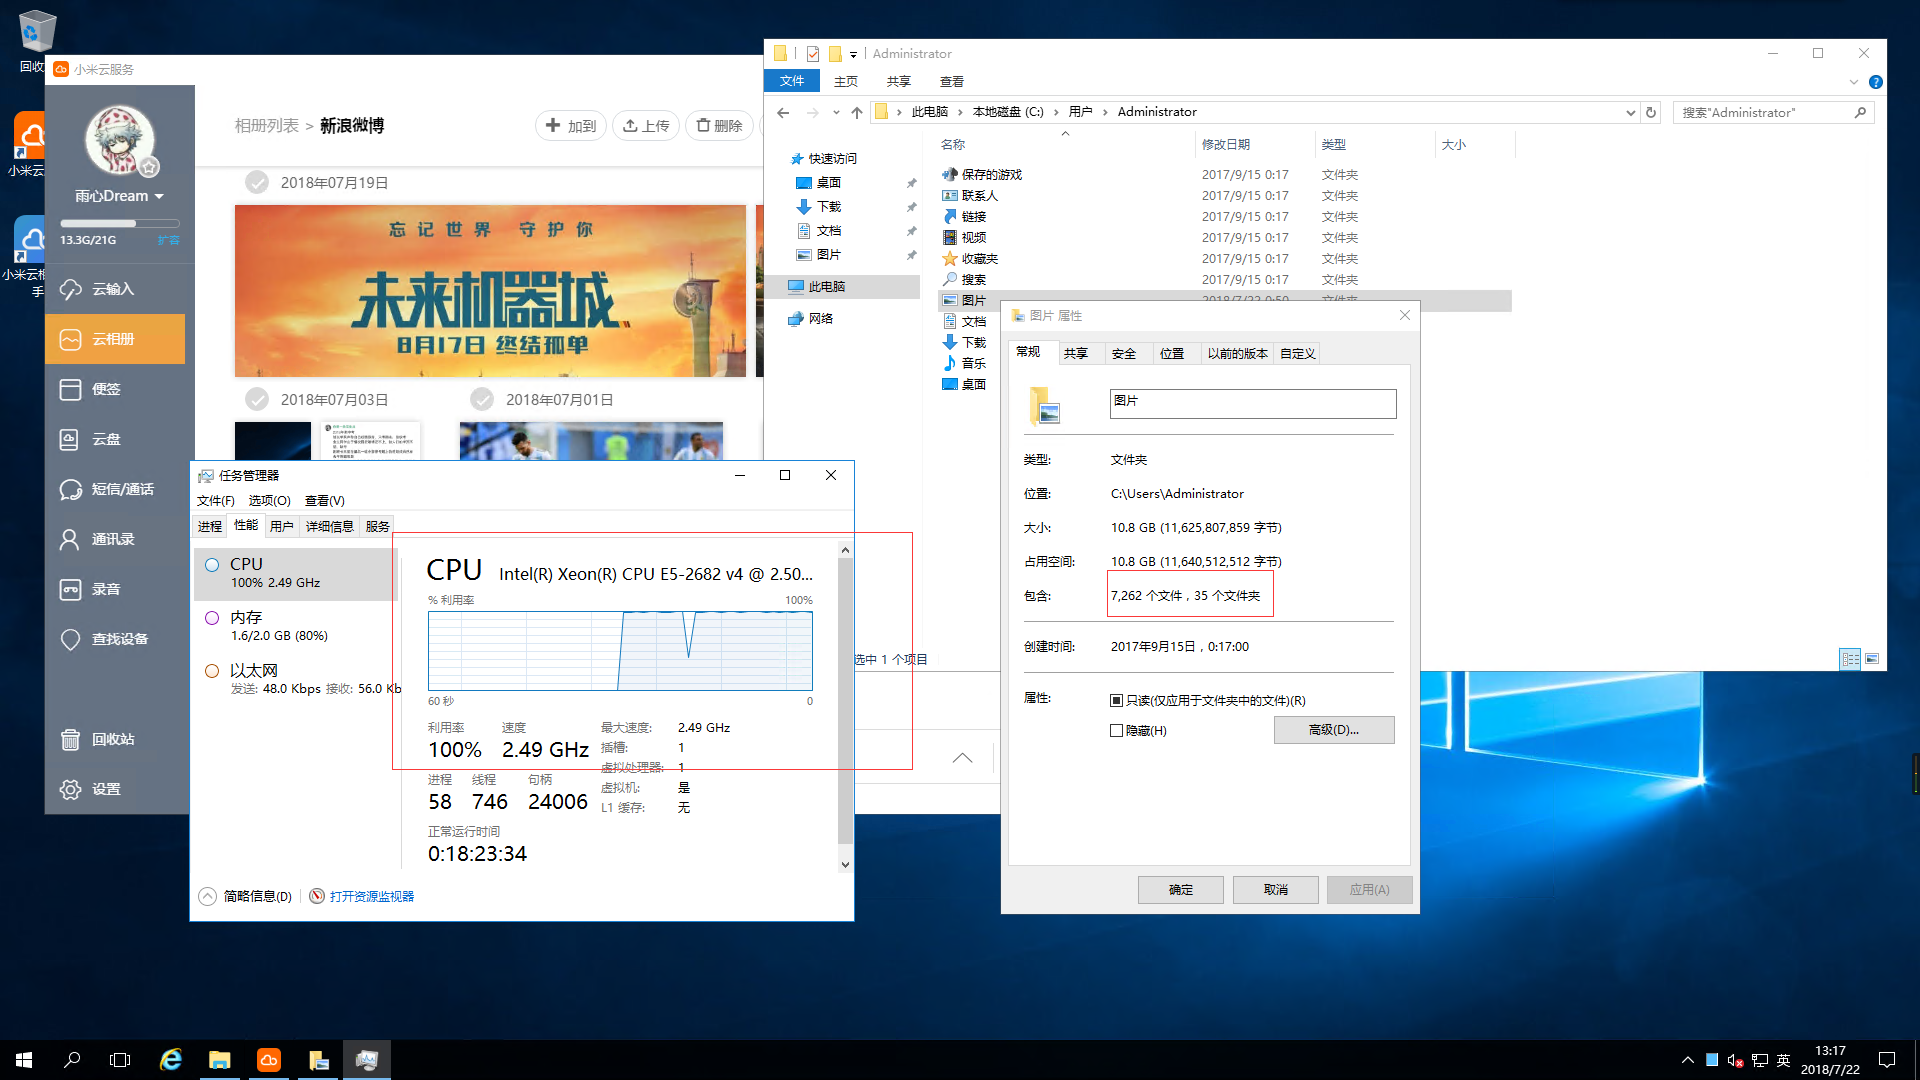Switch to the 进程 tab in Task Manager
The height and width of the screenshot is (1080, 1920).
210,526
